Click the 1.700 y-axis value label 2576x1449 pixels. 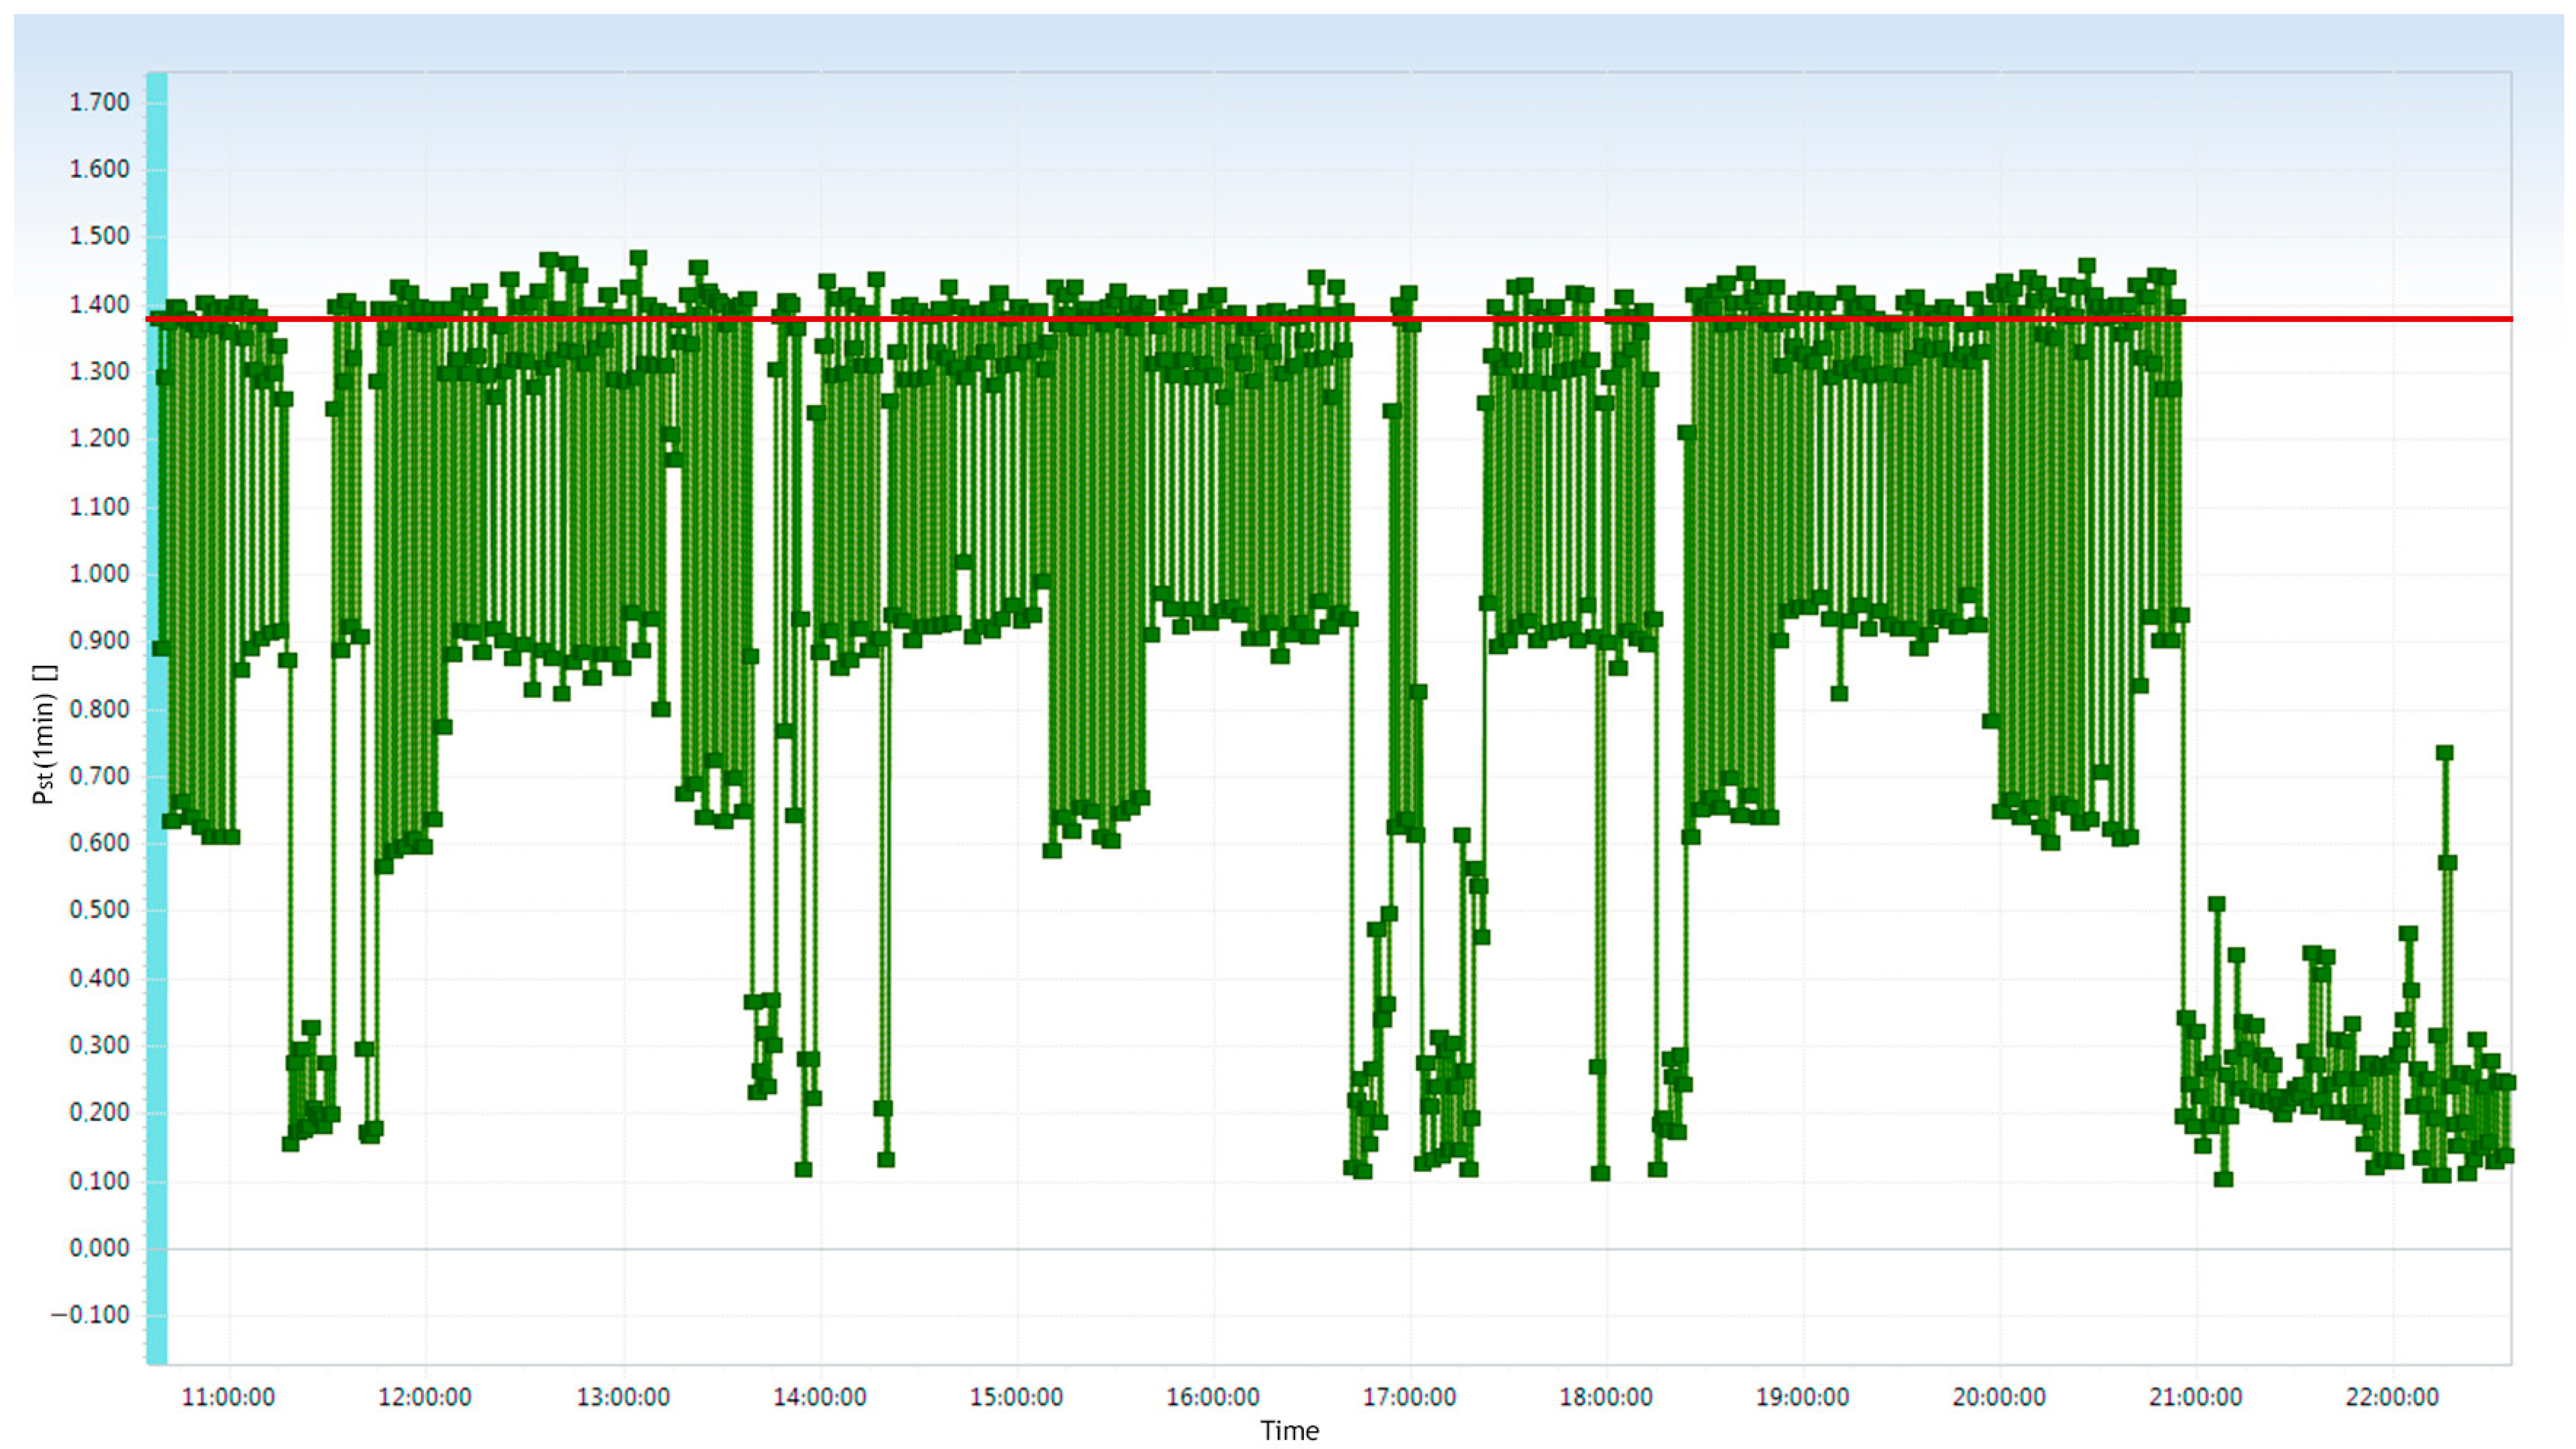[99, 102]
